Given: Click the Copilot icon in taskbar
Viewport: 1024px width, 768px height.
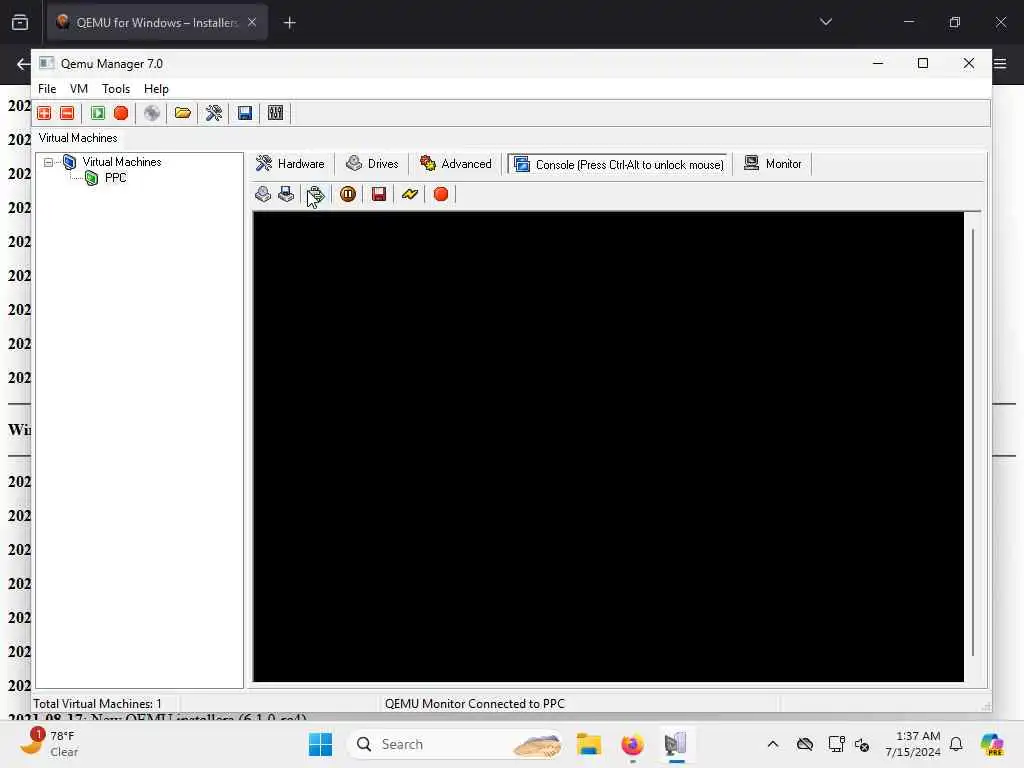Looking at the screenshot, I should [991, 744].
